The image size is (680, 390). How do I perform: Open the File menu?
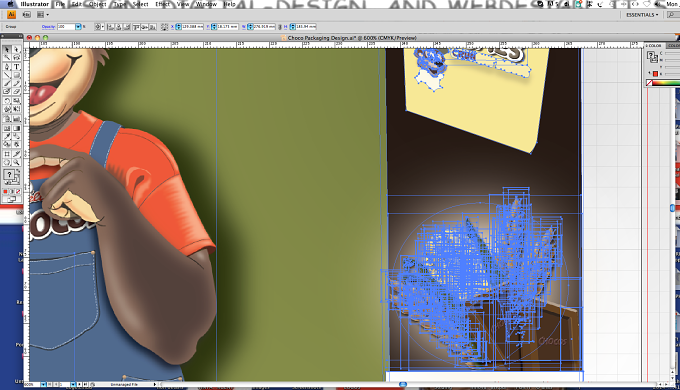(x=60, y=4)
